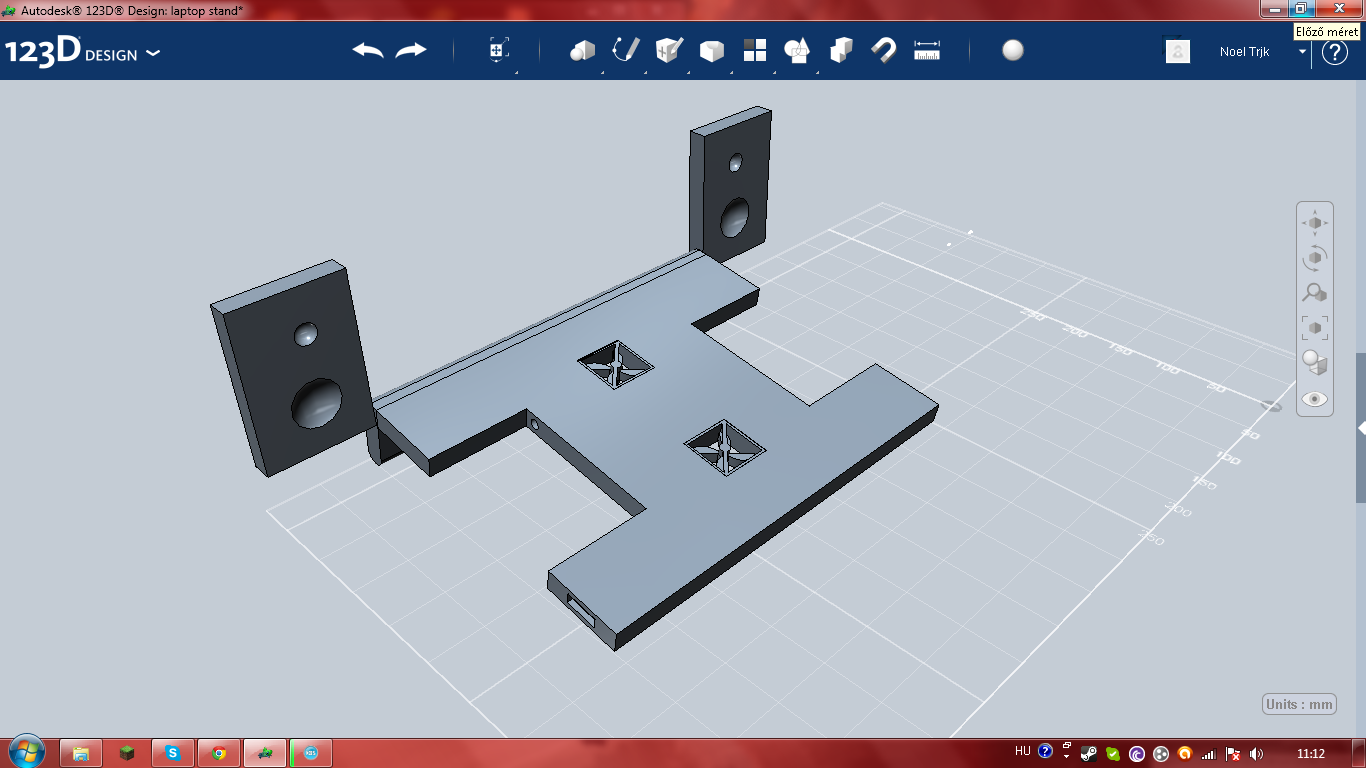Open the Primitives shapes tool
The height and width of the screenshot is (768, 1366).
[582, 51]
